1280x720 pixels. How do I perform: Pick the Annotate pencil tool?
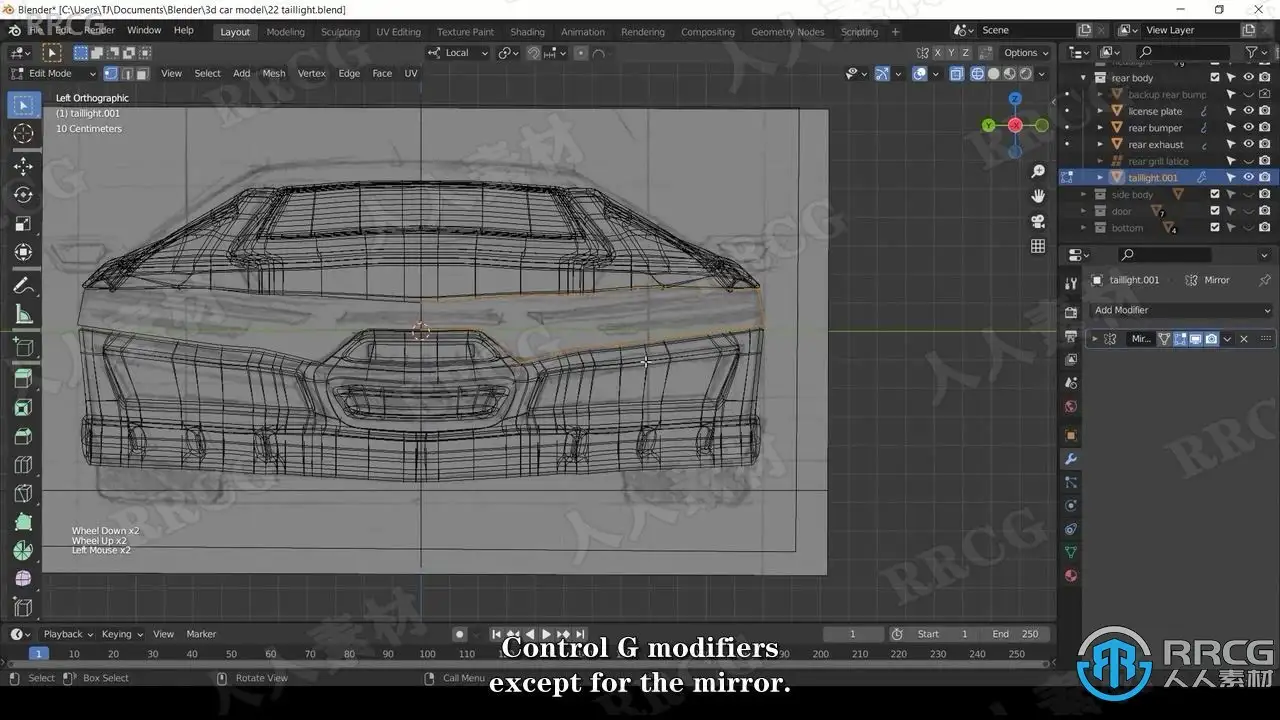(x=23, y=286)
